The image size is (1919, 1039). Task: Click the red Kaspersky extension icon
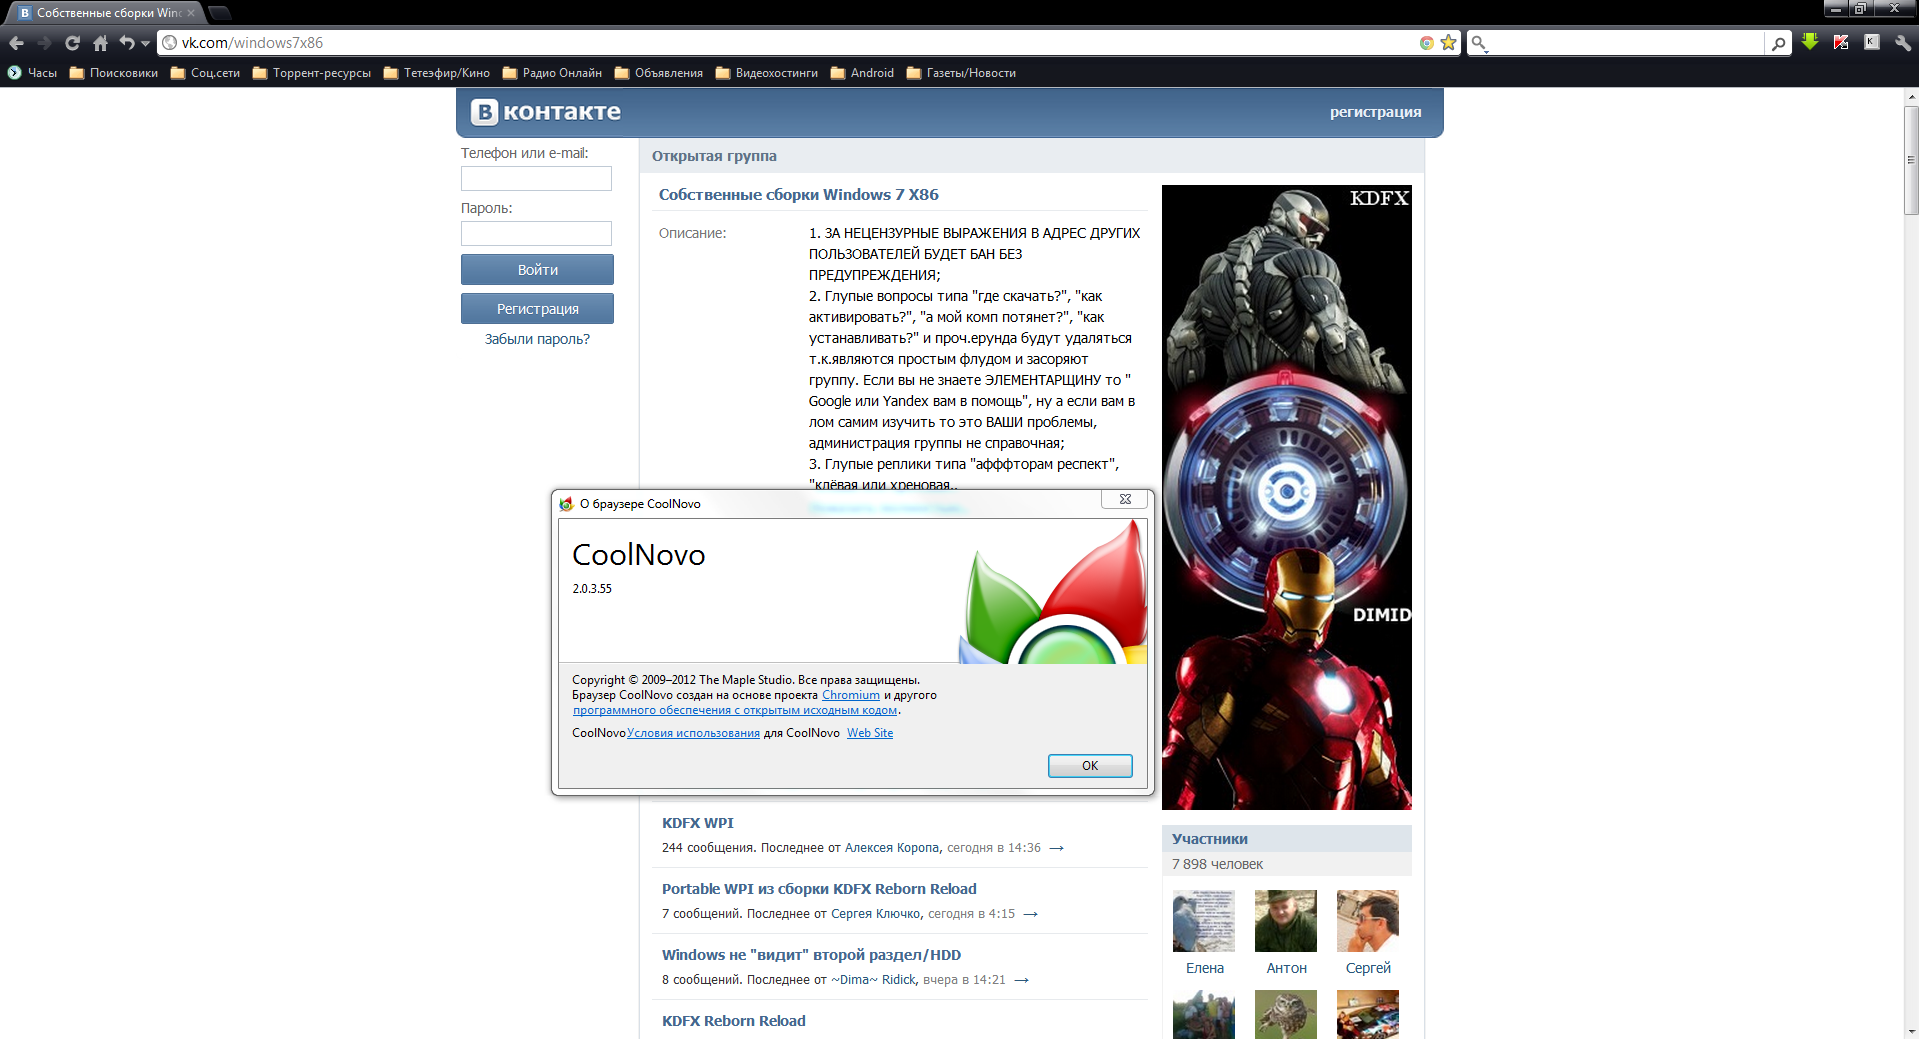[1841, 42]
